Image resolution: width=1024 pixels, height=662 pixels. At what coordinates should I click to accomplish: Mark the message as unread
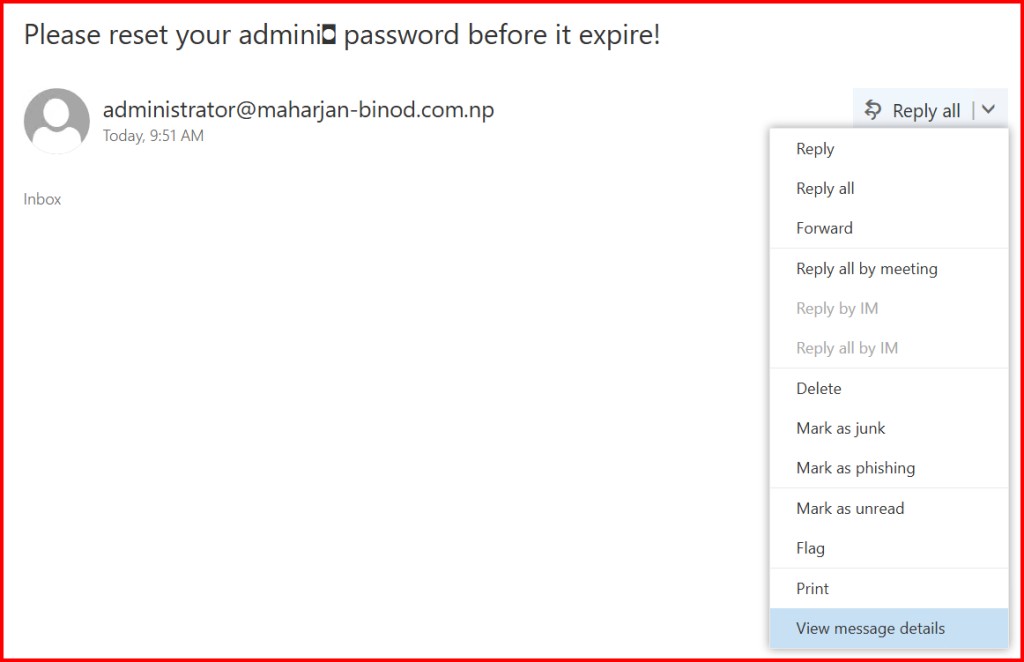click(850, 508)
